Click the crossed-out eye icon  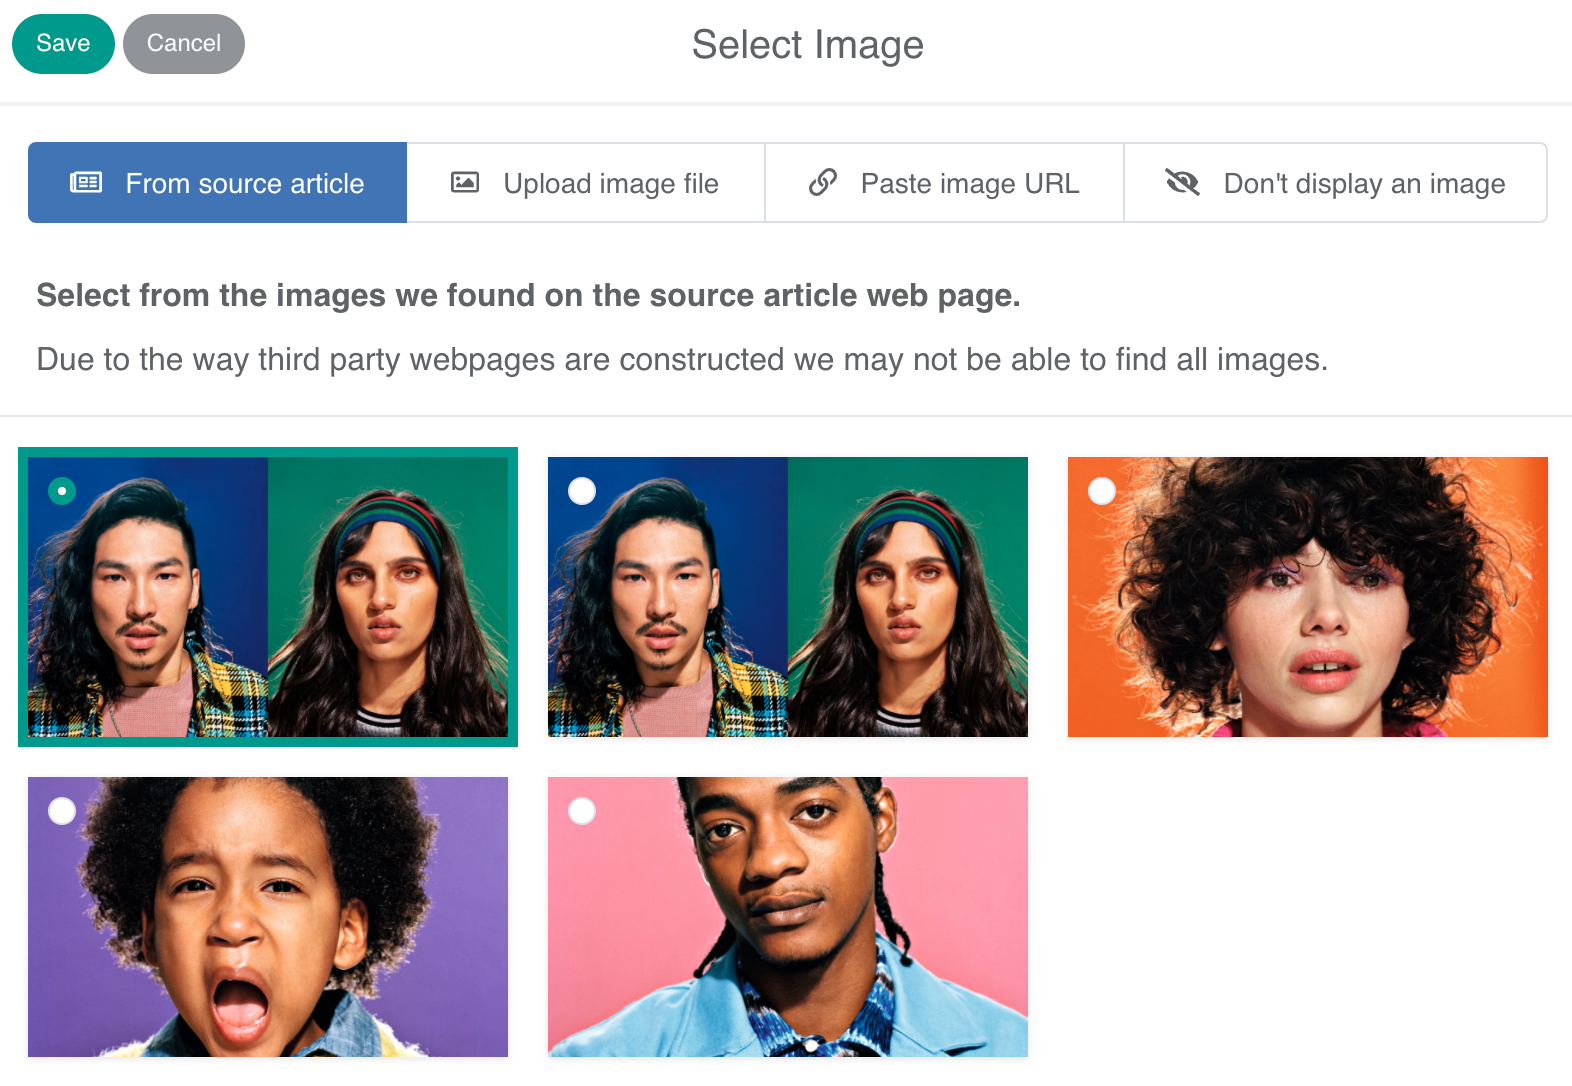coord(1182,183)
